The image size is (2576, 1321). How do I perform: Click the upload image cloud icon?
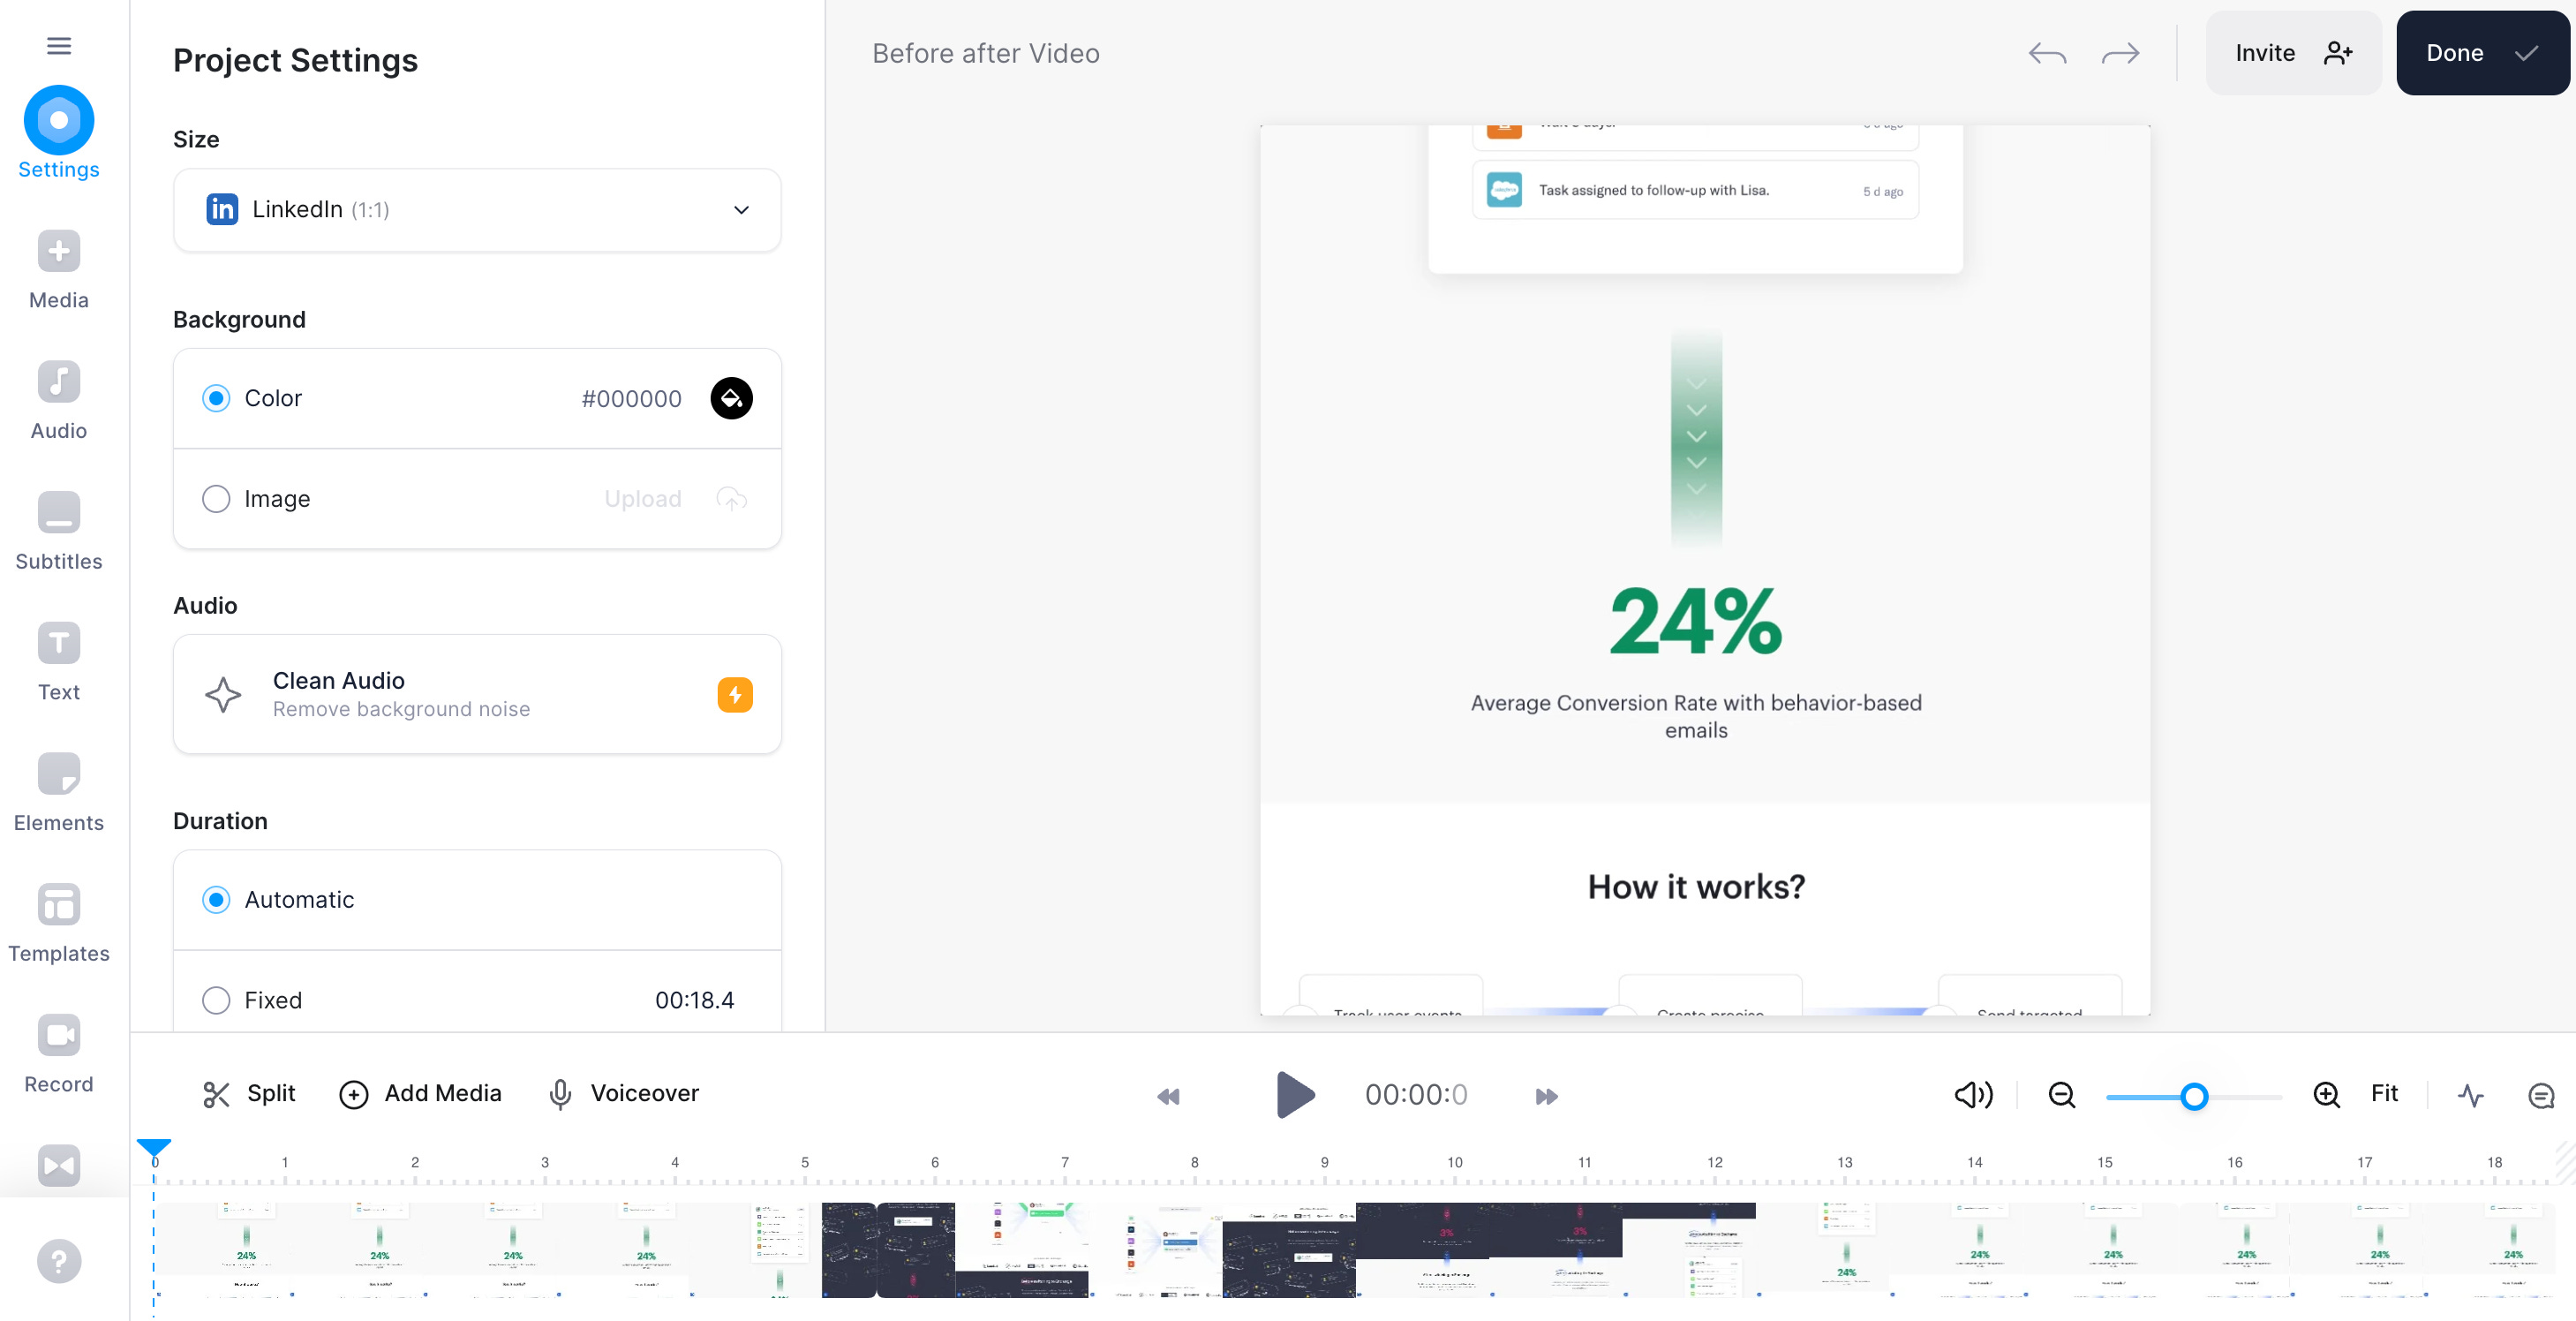pyautogui.click(x=731, y=498)
